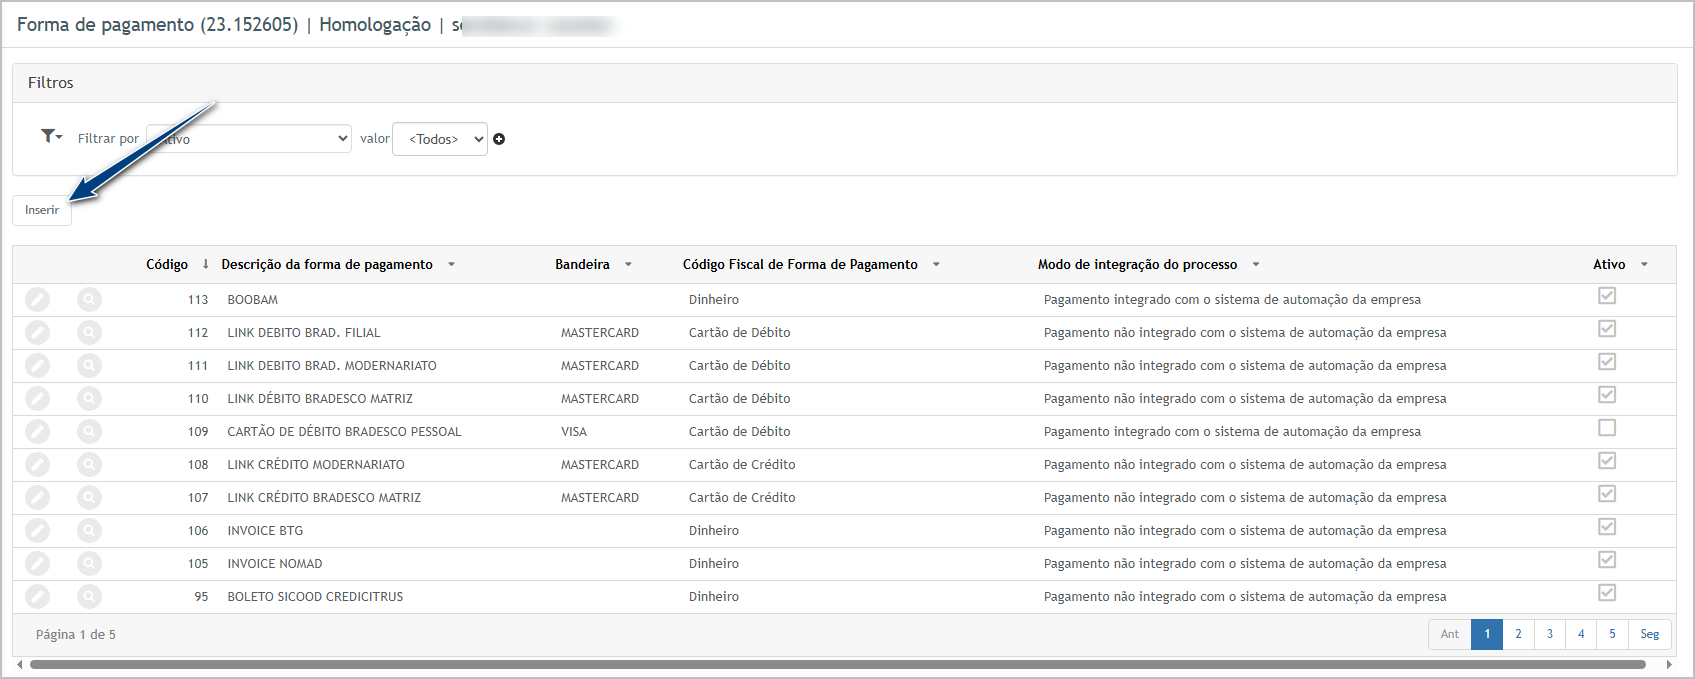The height and width of the screenshot is (679, 1695).
Task: Edit CARTÃO DE DÉBITO BRADESCO PESSOAL entry
Action: coord(37,431)
